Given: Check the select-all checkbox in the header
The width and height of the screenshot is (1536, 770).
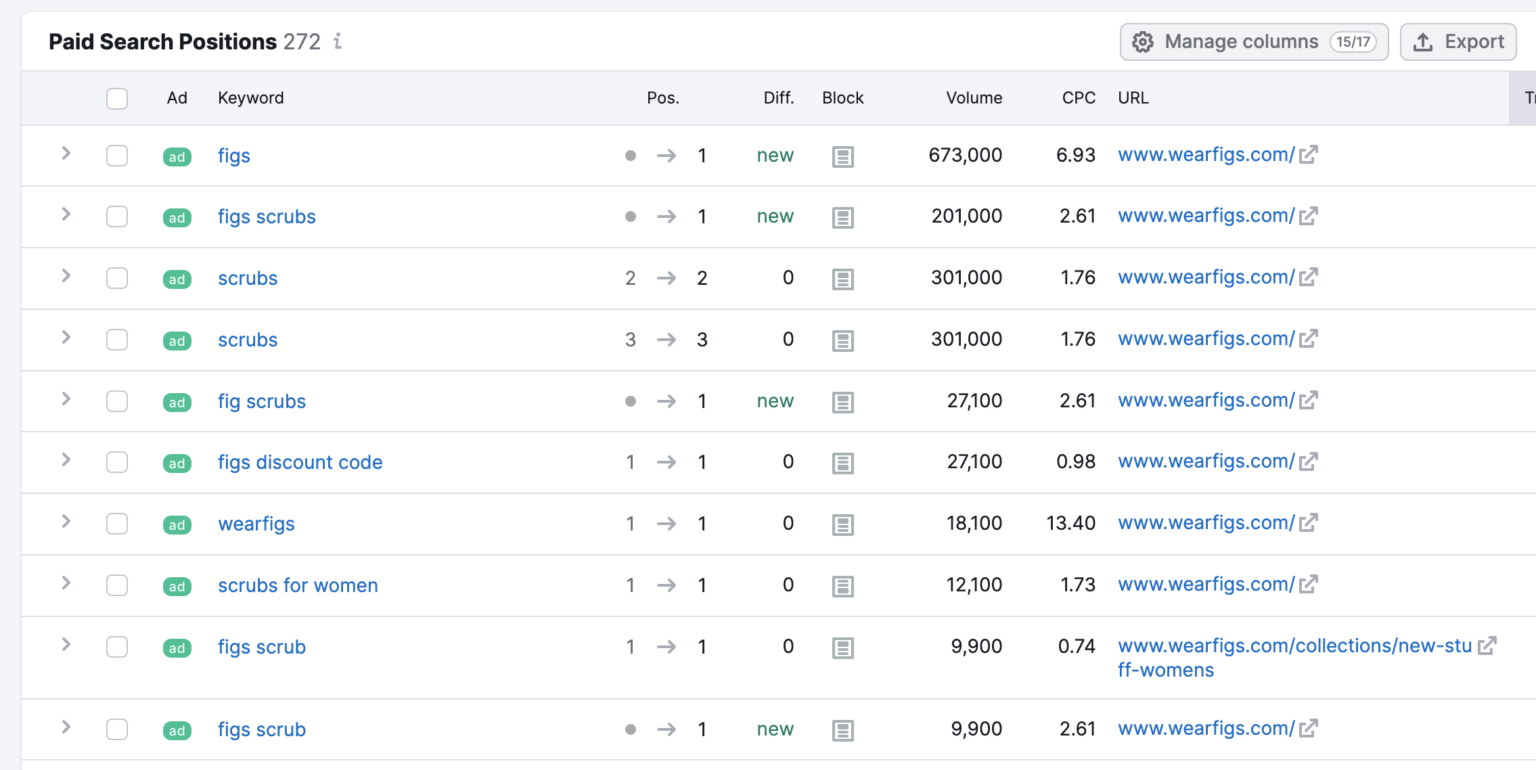Looking at the screenshot, I should coord(117,98).
